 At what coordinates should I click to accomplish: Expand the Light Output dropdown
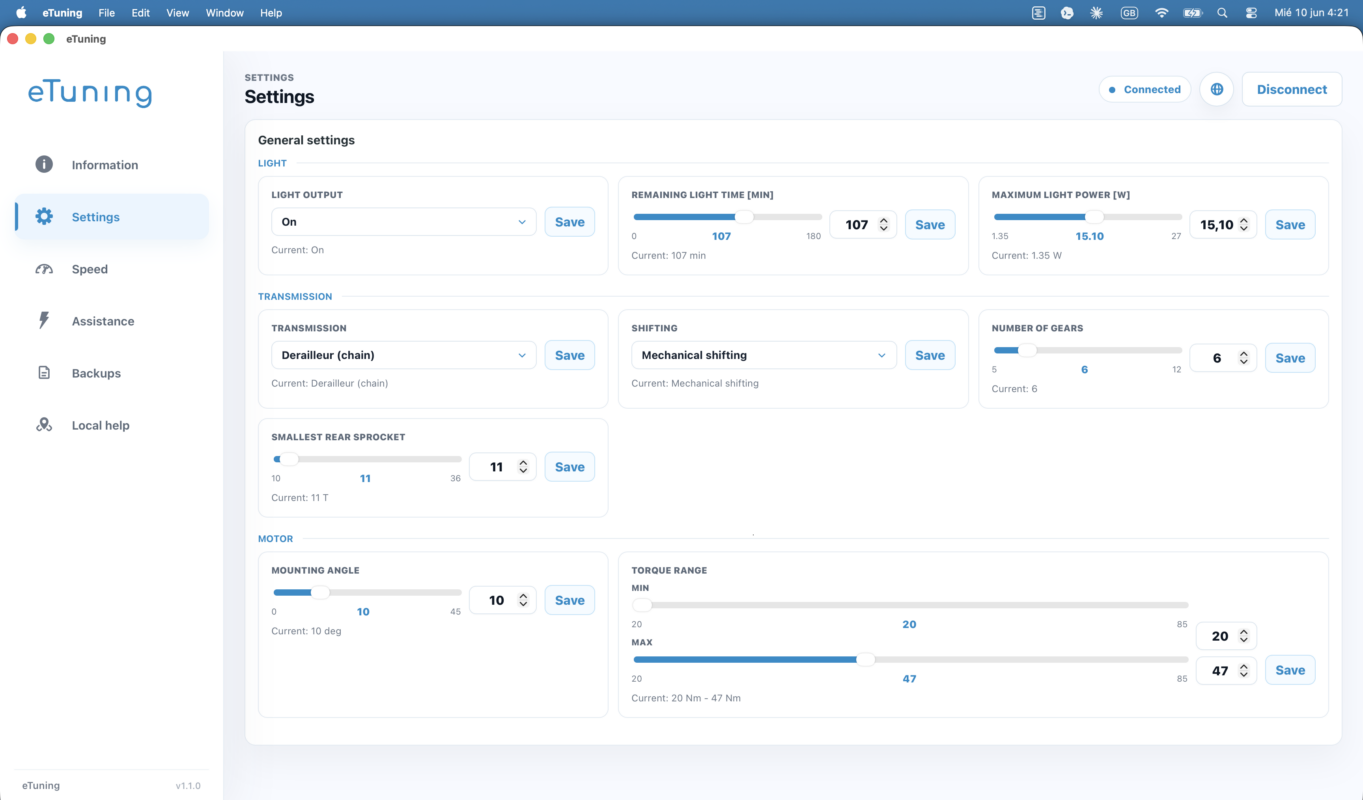click(x=404, y=222)
